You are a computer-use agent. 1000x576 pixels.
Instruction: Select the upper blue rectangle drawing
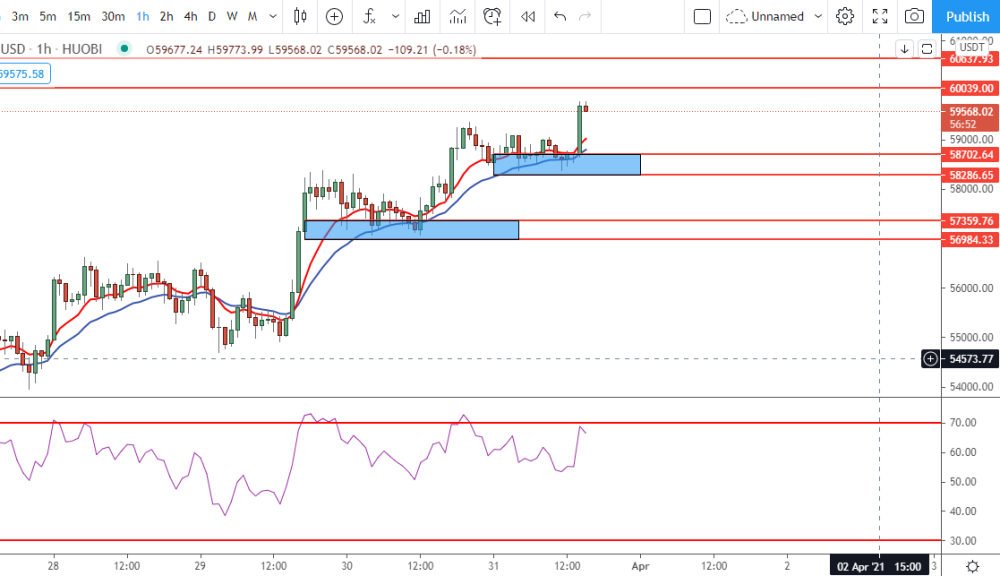[567, 165]
